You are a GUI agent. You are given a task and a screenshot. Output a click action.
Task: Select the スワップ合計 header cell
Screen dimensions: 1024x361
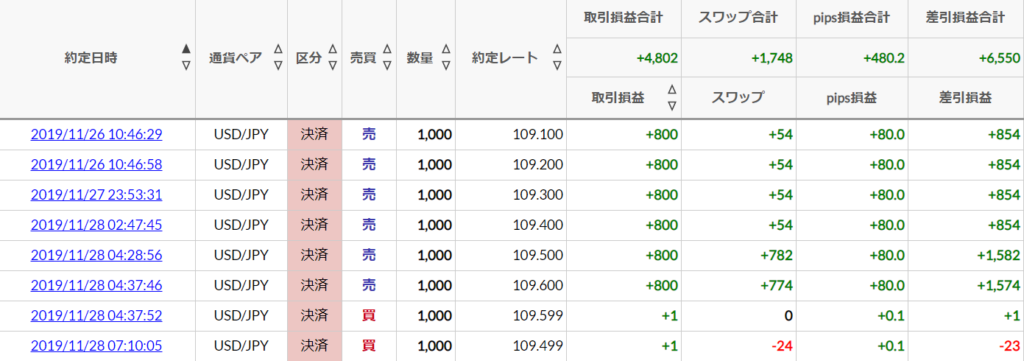(x=739, y=18)
